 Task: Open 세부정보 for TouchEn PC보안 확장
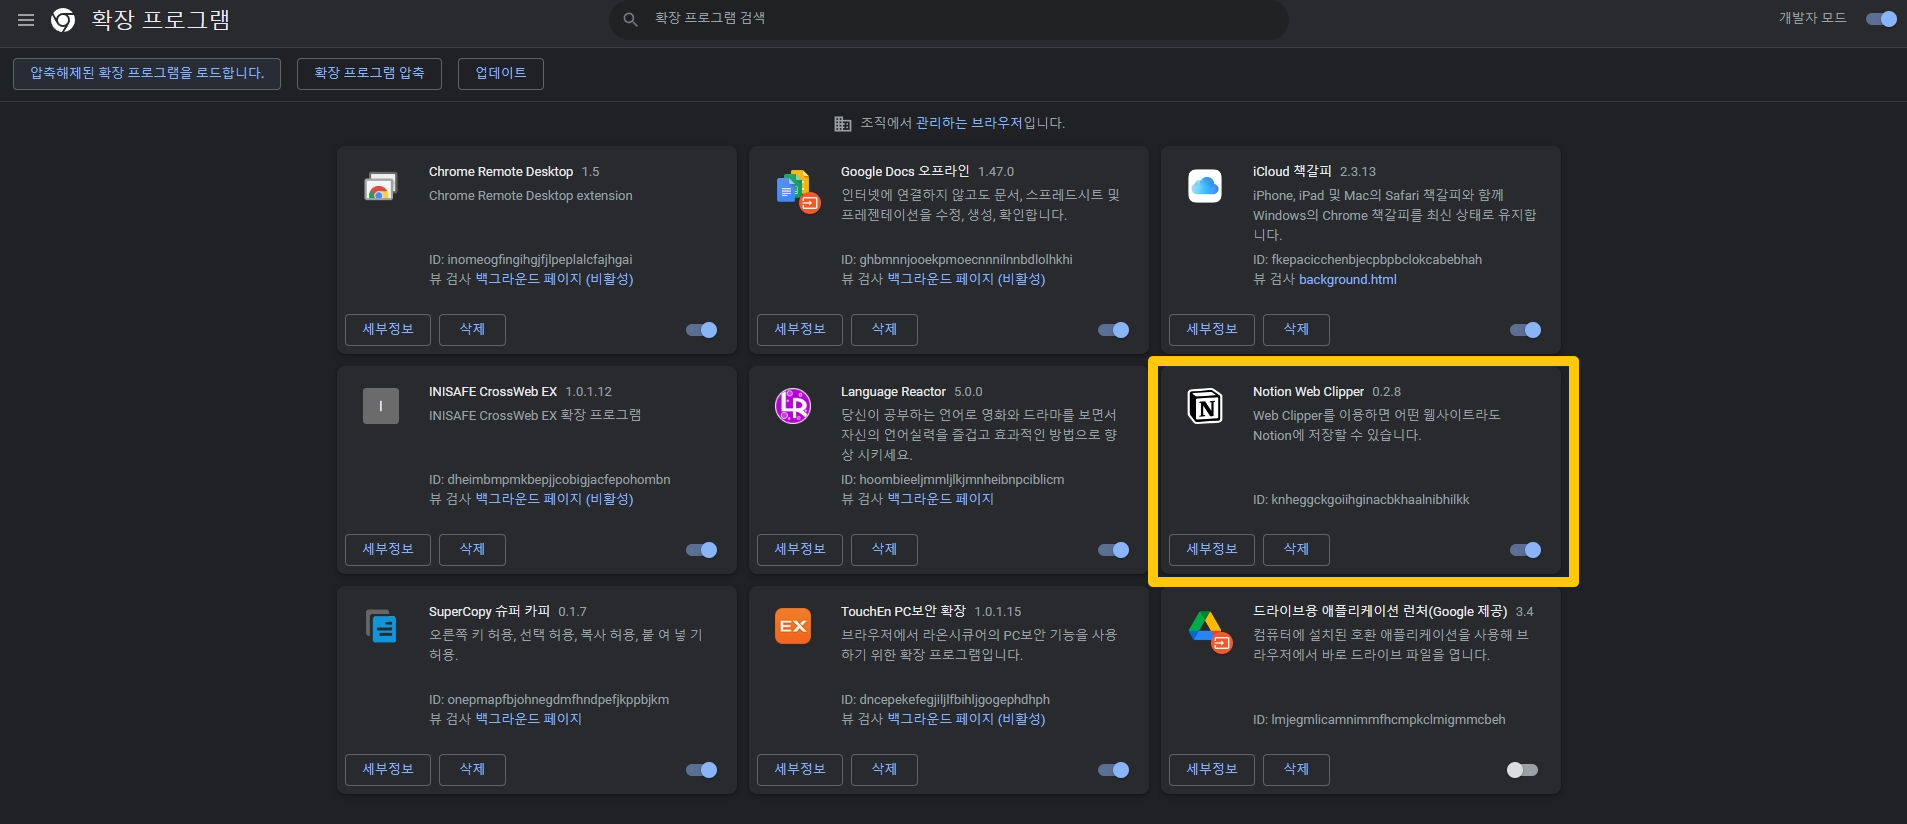pos(800,769)
